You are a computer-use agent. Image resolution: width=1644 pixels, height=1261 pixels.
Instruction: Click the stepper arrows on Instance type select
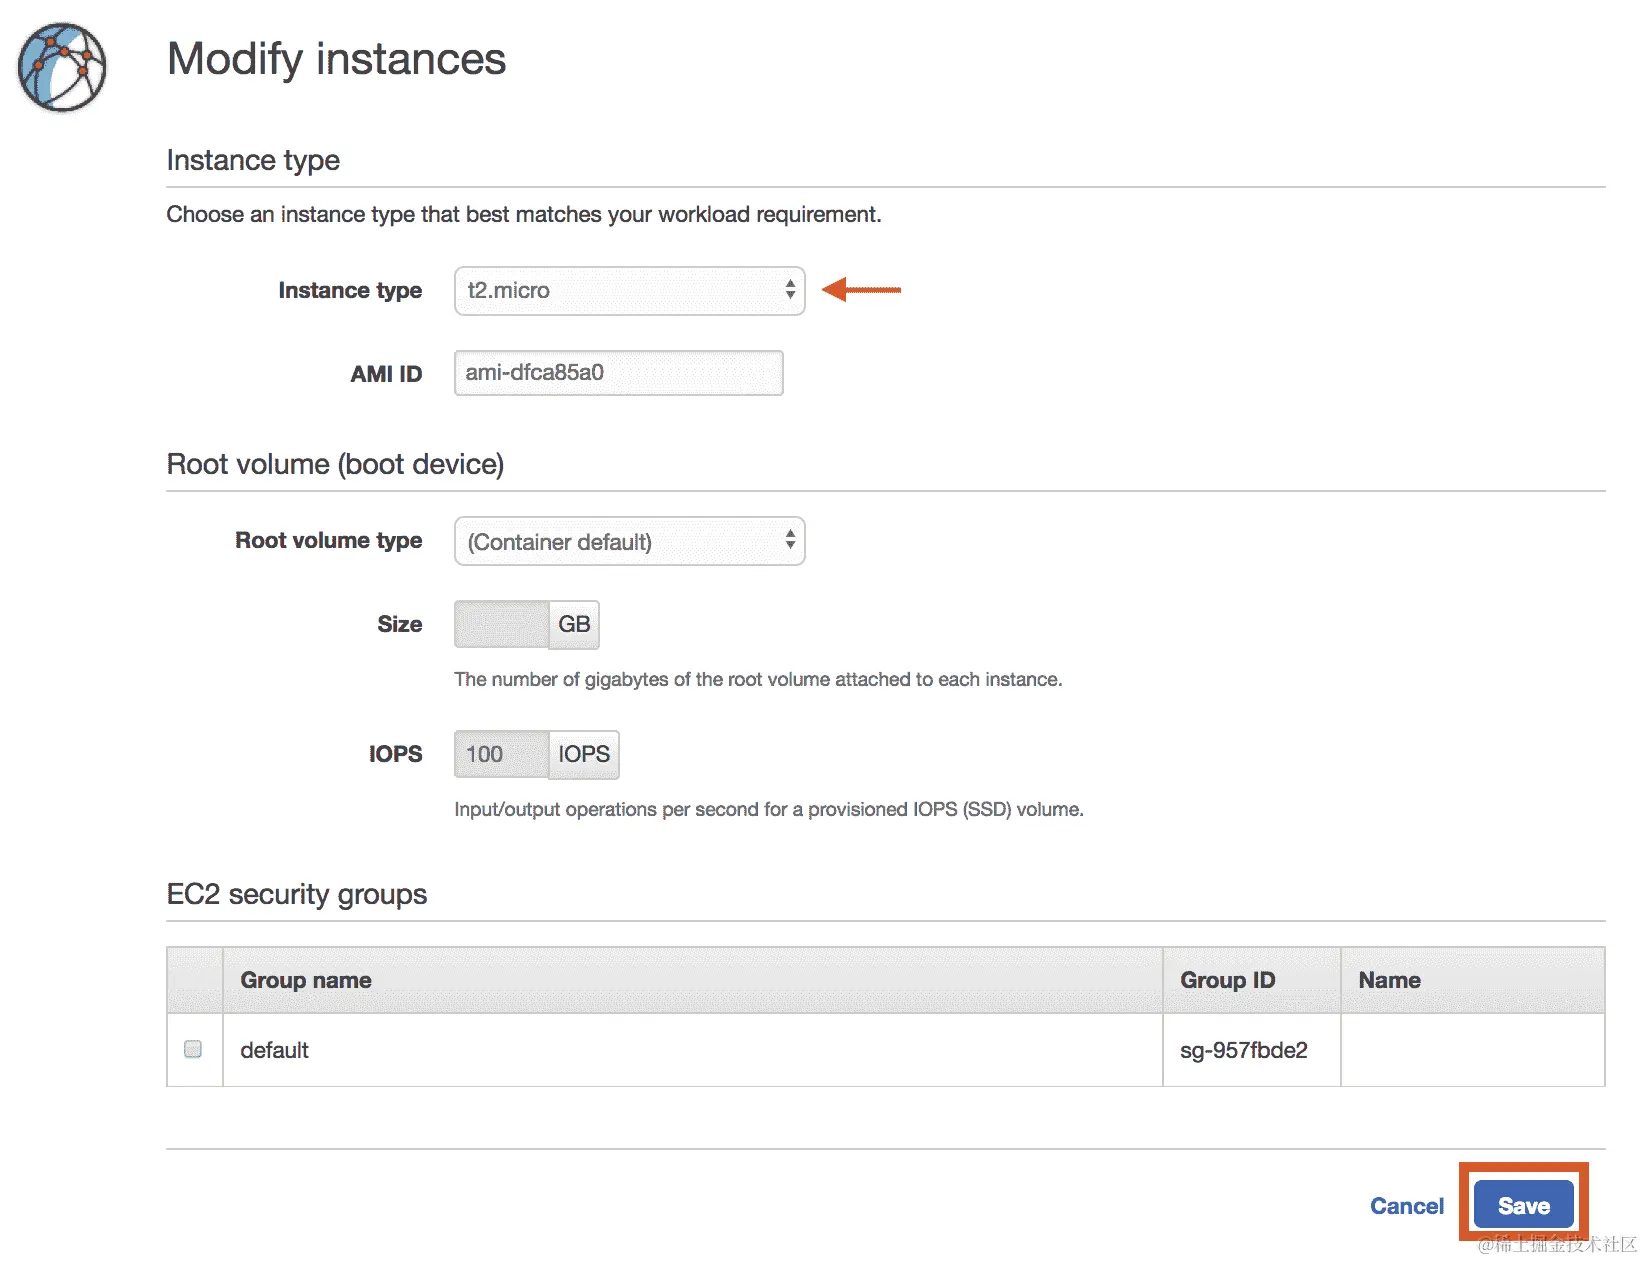790,290
